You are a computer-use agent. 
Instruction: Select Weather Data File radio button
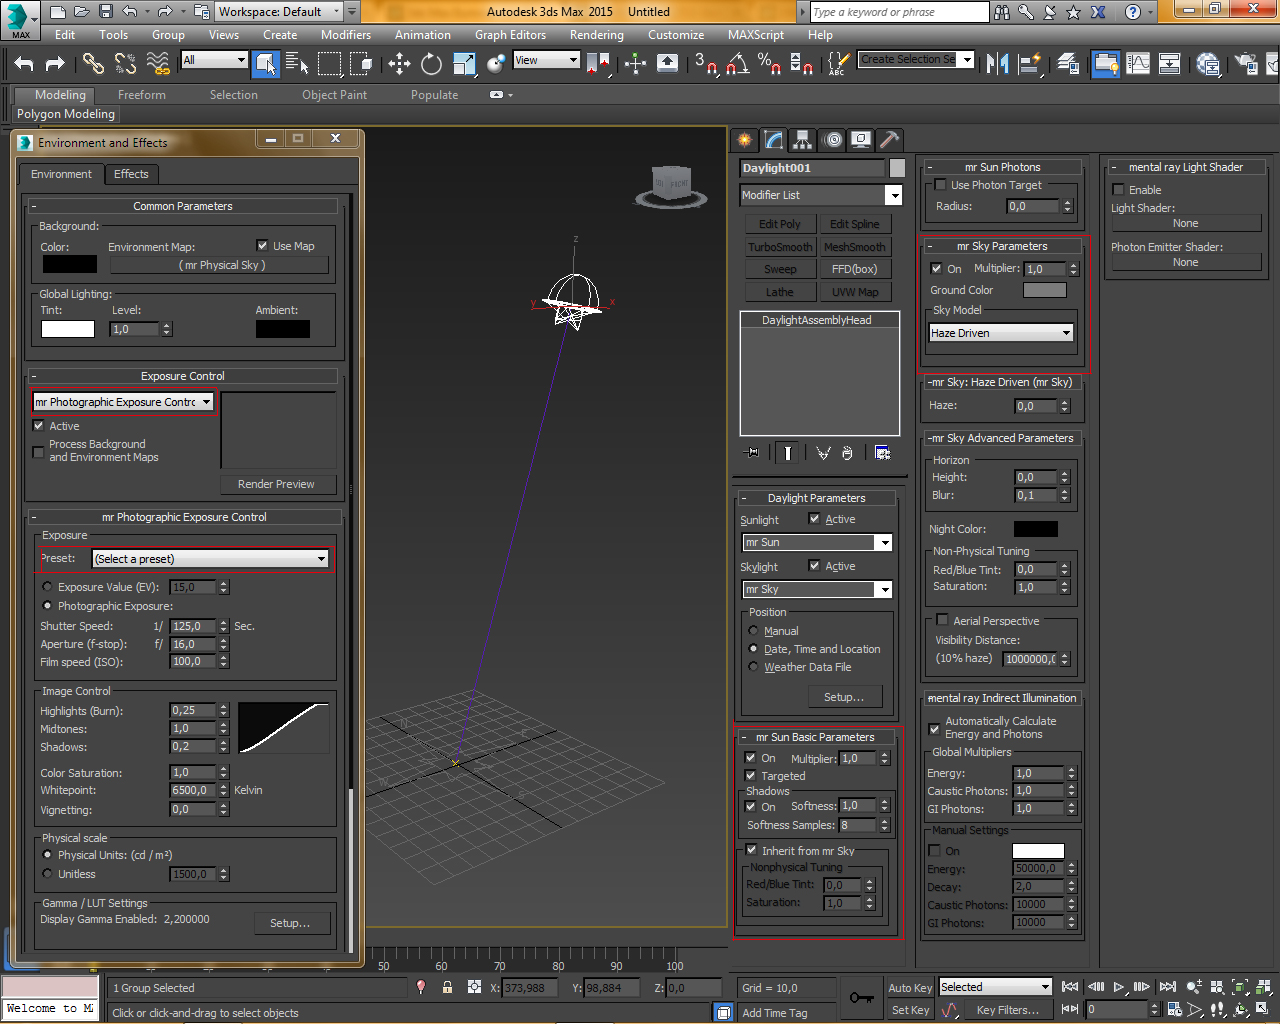(x=753, y=667)
